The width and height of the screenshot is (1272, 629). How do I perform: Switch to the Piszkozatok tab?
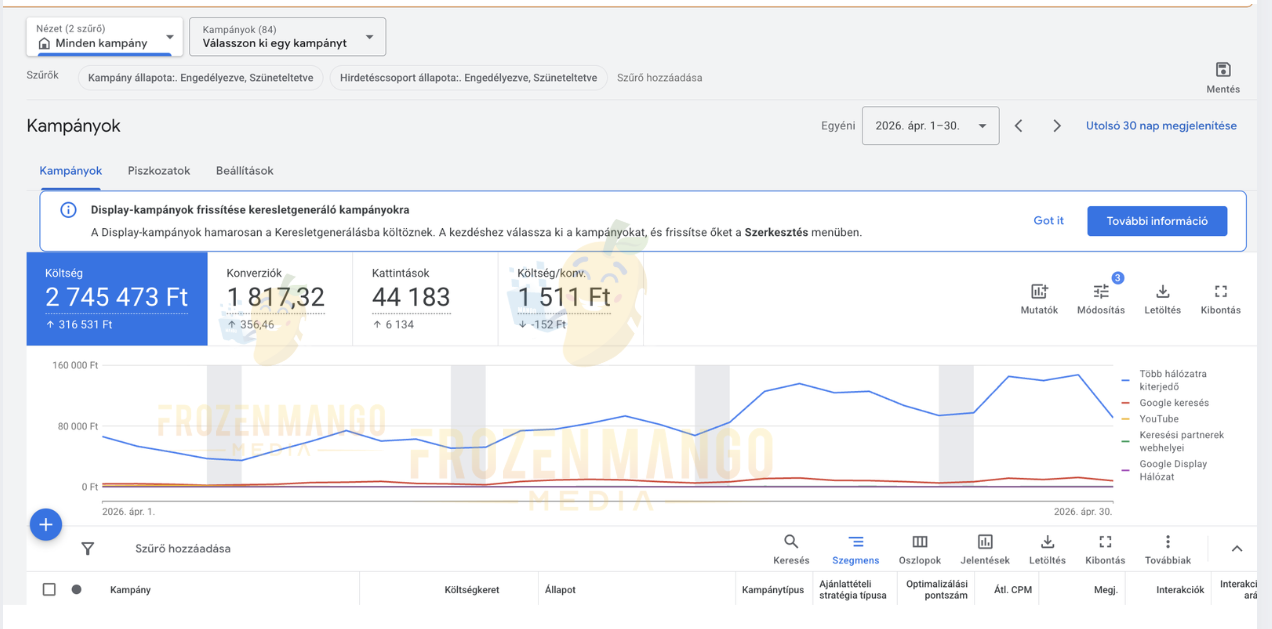point(159,171)
